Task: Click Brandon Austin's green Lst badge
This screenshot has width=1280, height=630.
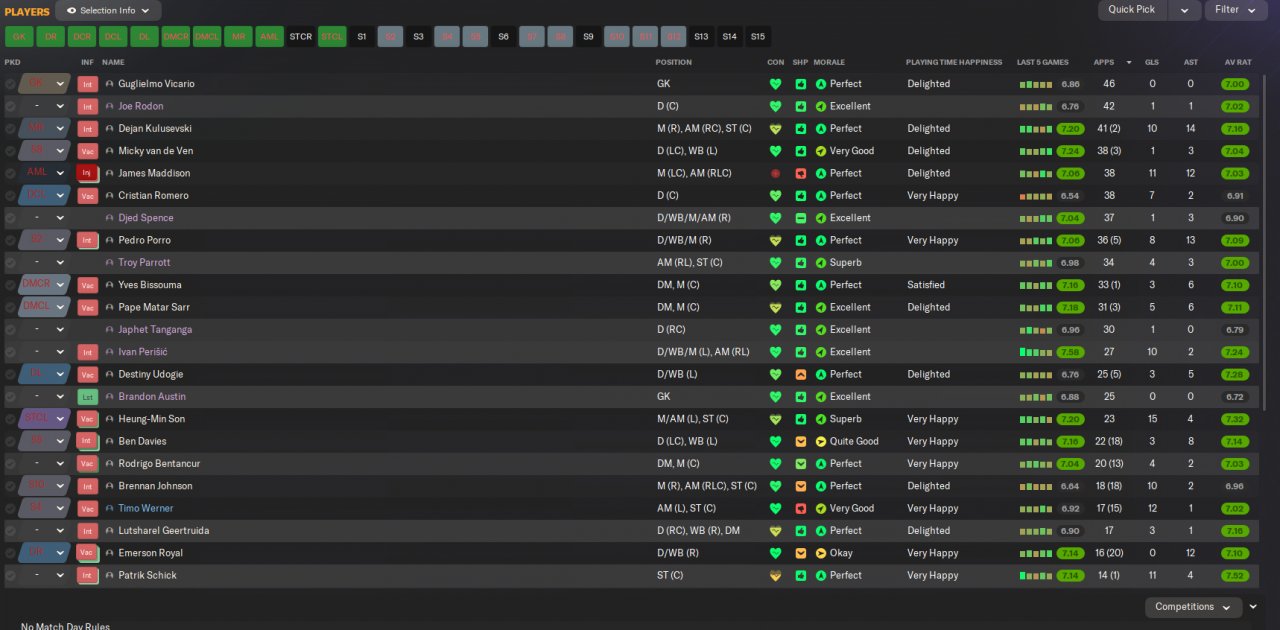Action: 88,397
